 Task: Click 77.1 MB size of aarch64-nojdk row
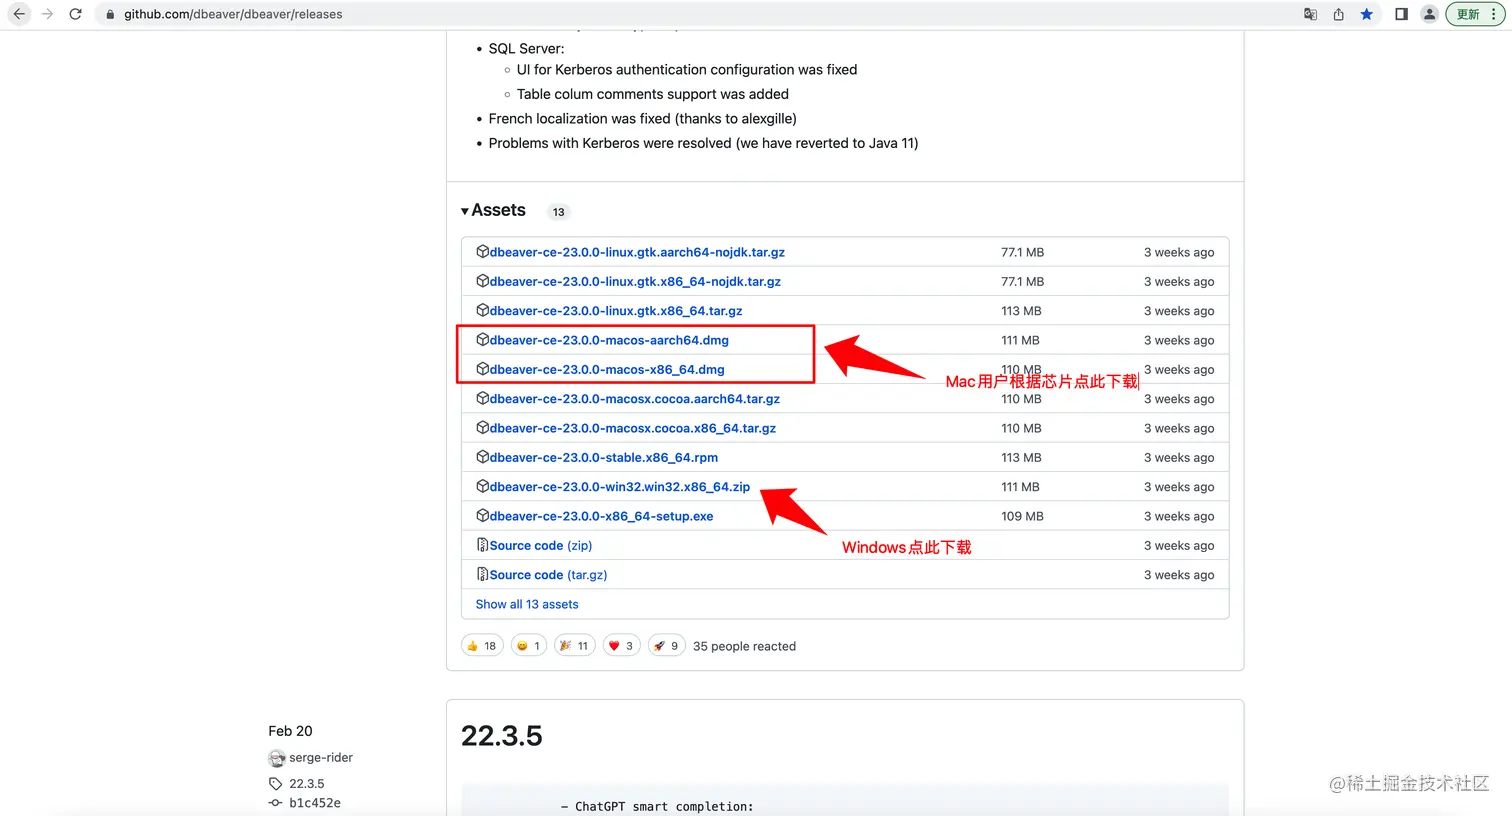[x=1023, y=252]
